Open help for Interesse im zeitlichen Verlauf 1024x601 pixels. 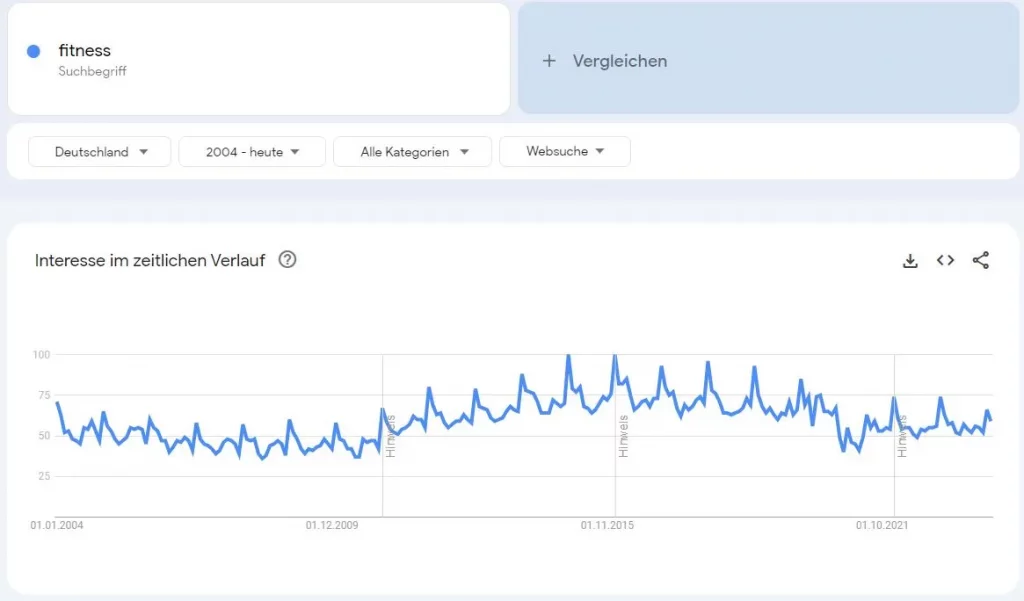click(288, 260)
